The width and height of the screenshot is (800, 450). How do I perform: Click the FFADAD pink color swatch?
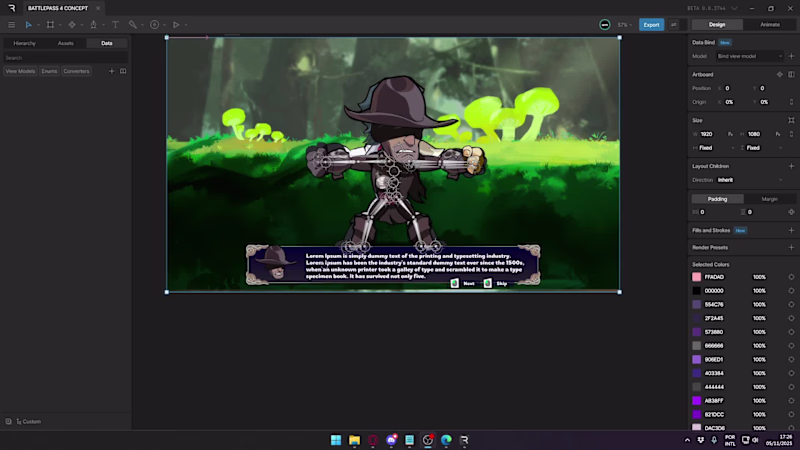[x=696, y=277]
